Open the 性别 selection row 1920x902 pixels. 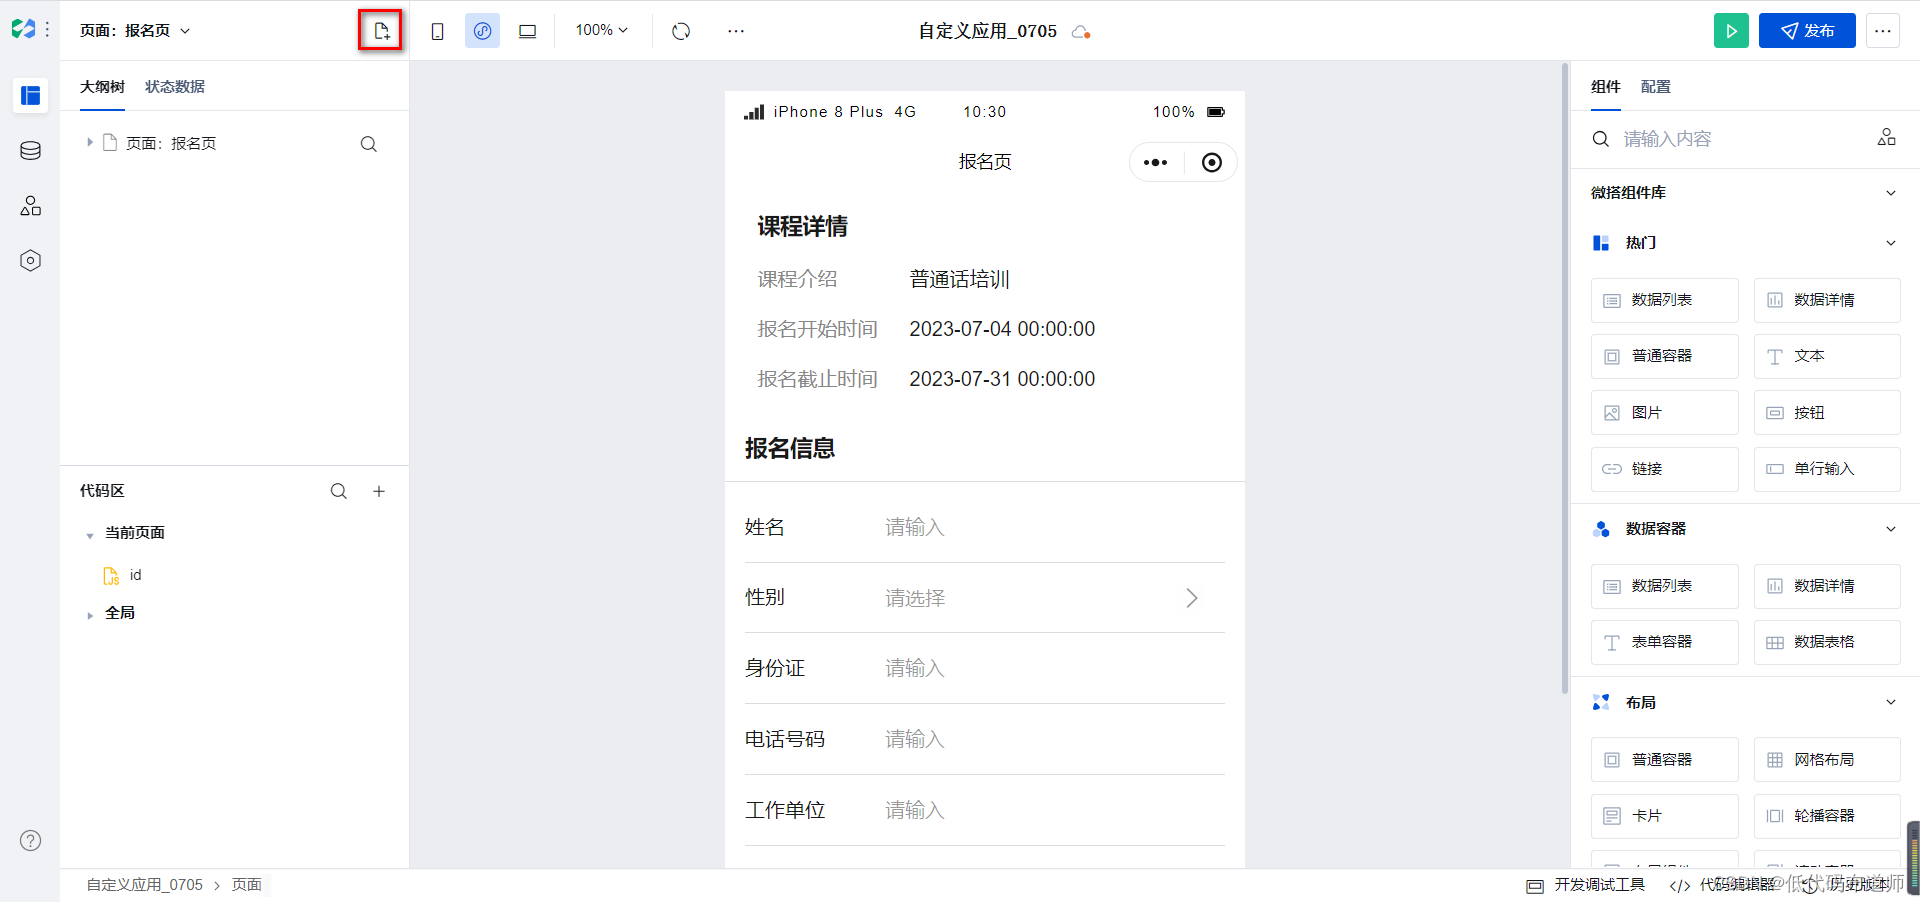click(985, 598)
